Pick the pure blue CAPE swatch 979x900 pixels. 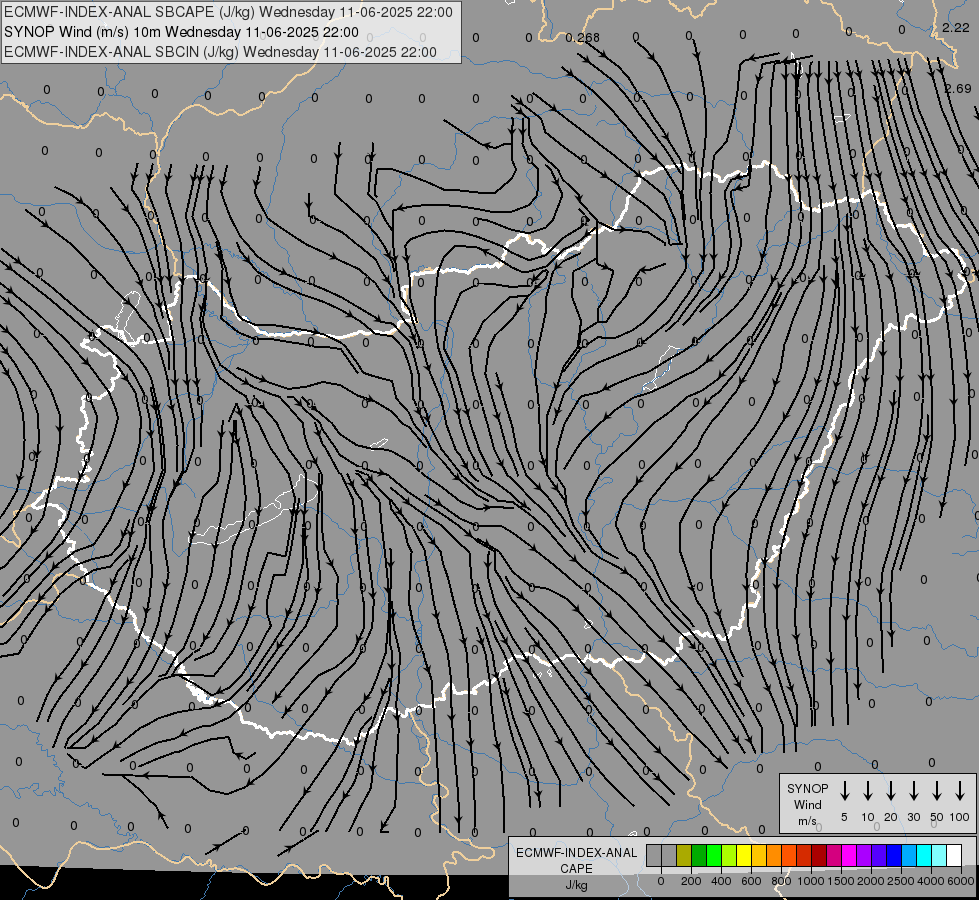coord(893,855)
